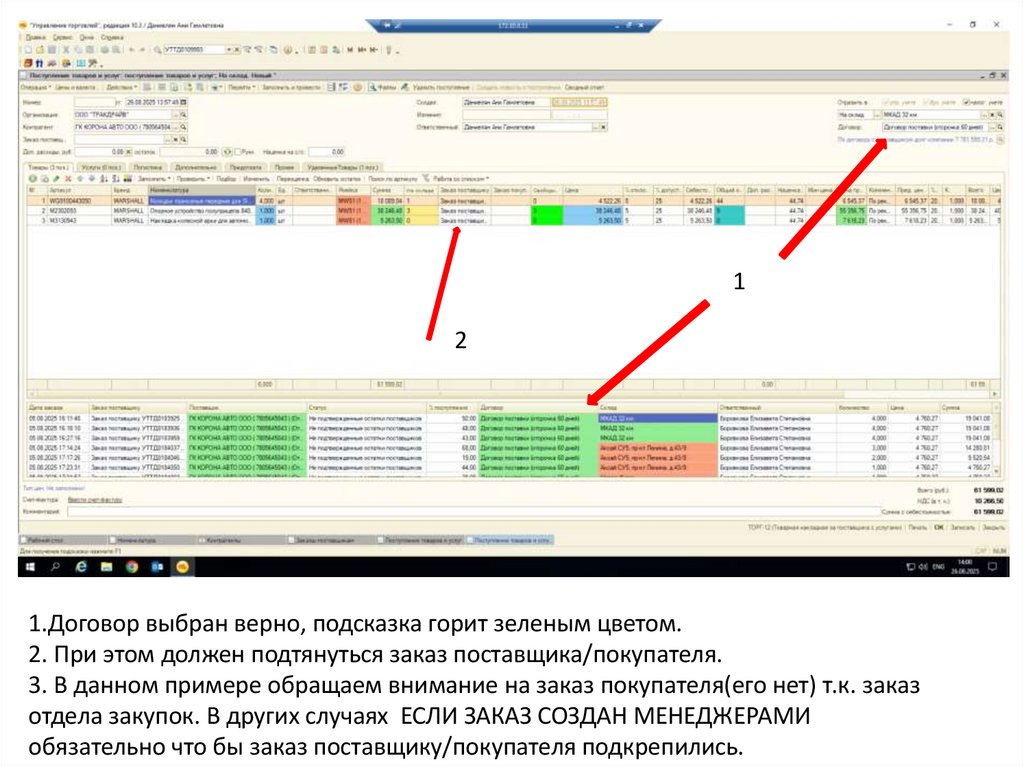The height and width of the screenshot is (767, 1024).
Task: Select table row with article M3130943
Action: coord(513,221)
